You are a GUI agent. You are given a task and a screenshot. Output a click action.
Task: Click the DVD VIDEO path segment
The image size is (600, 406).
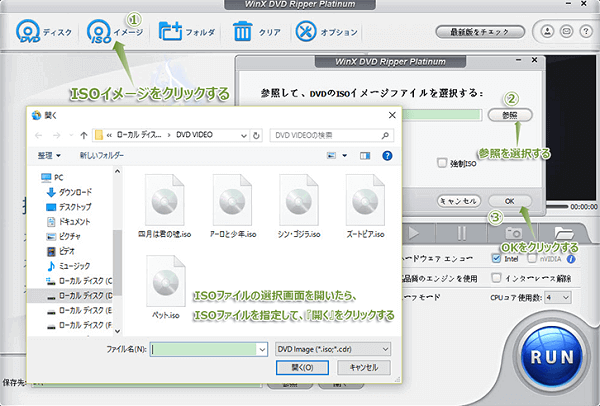pos(194,135)
